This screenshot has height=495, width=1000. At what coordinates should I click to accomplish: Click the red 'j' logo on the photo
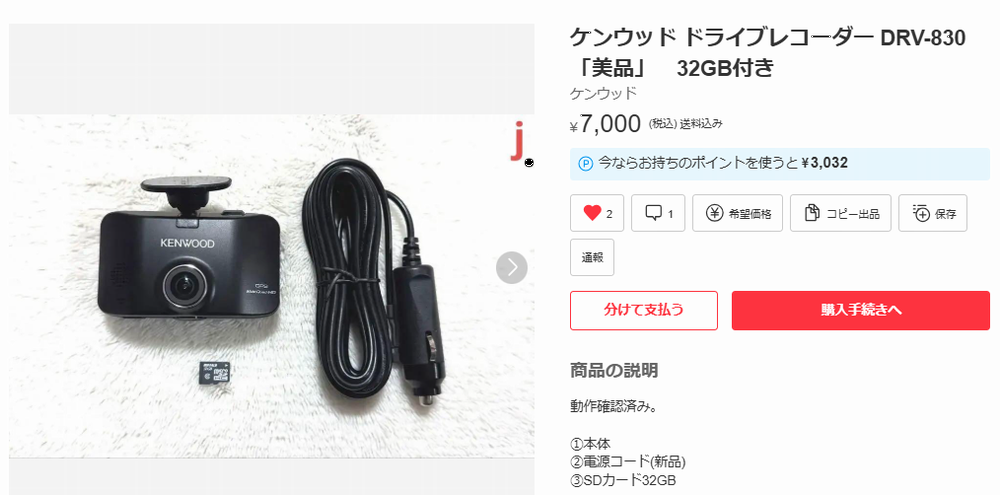(520, 140)
